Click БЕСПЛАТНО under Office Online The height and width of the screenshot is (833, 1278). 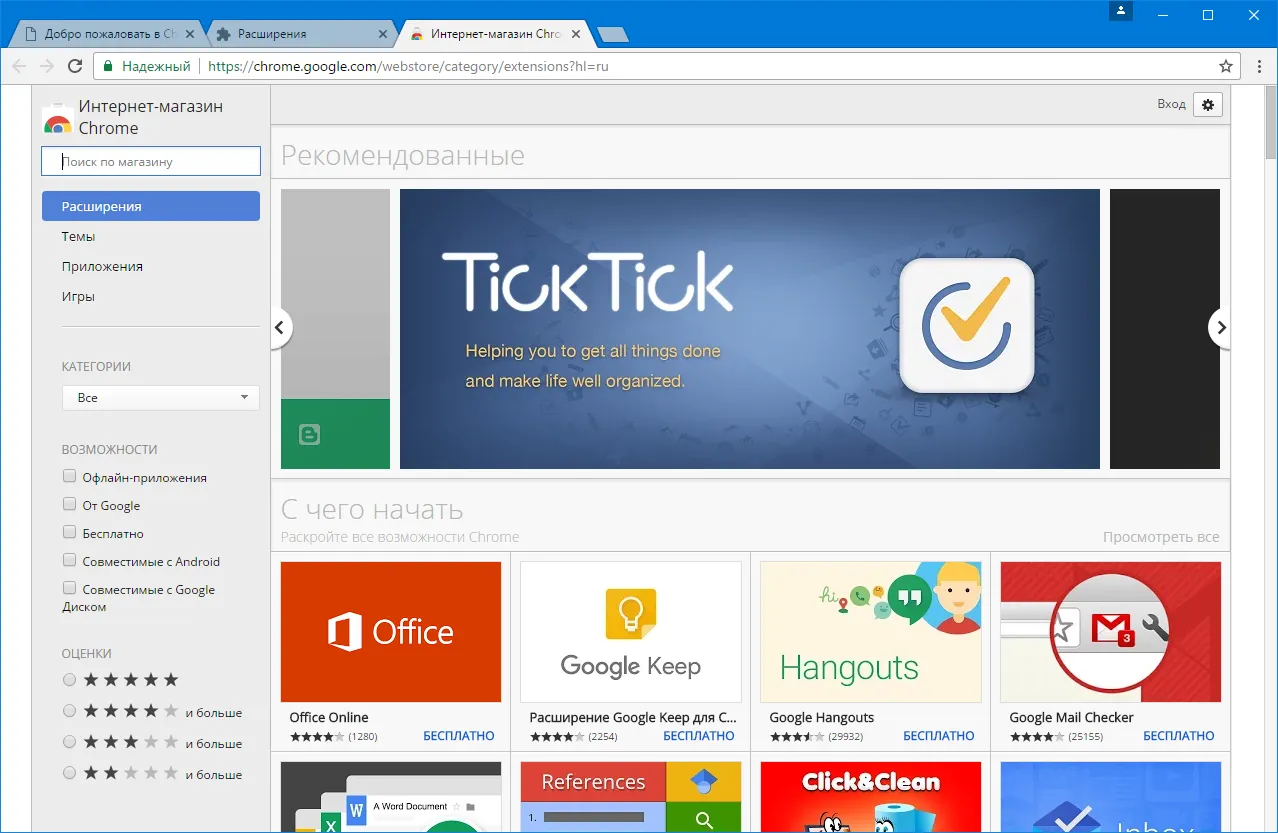click(459, 736)
